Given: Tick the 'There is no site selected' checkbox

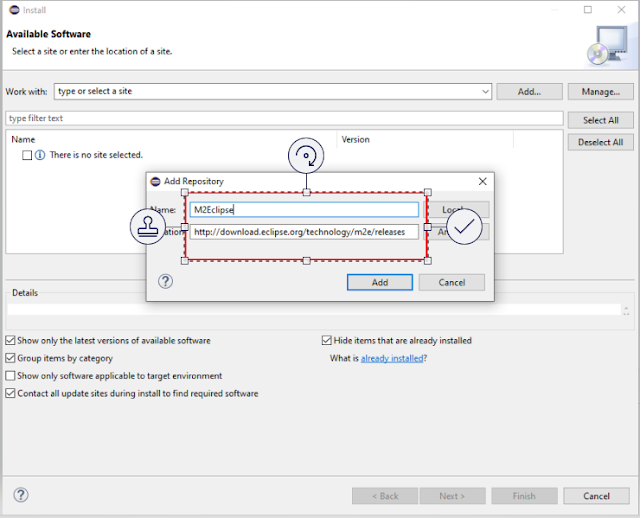Looking at the screenshot, I should (x=27, y=155).
